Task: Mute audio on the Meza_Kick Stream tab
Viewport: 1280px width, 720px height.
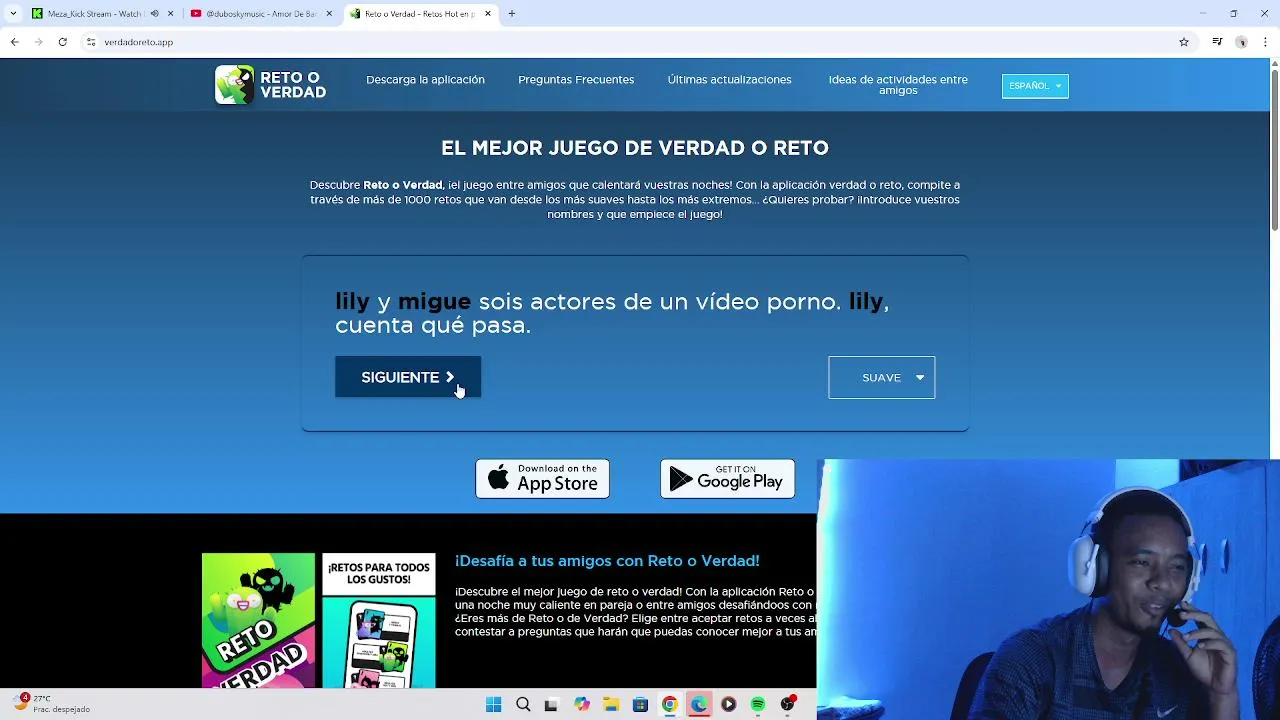Action: click(x=154, y=14)
